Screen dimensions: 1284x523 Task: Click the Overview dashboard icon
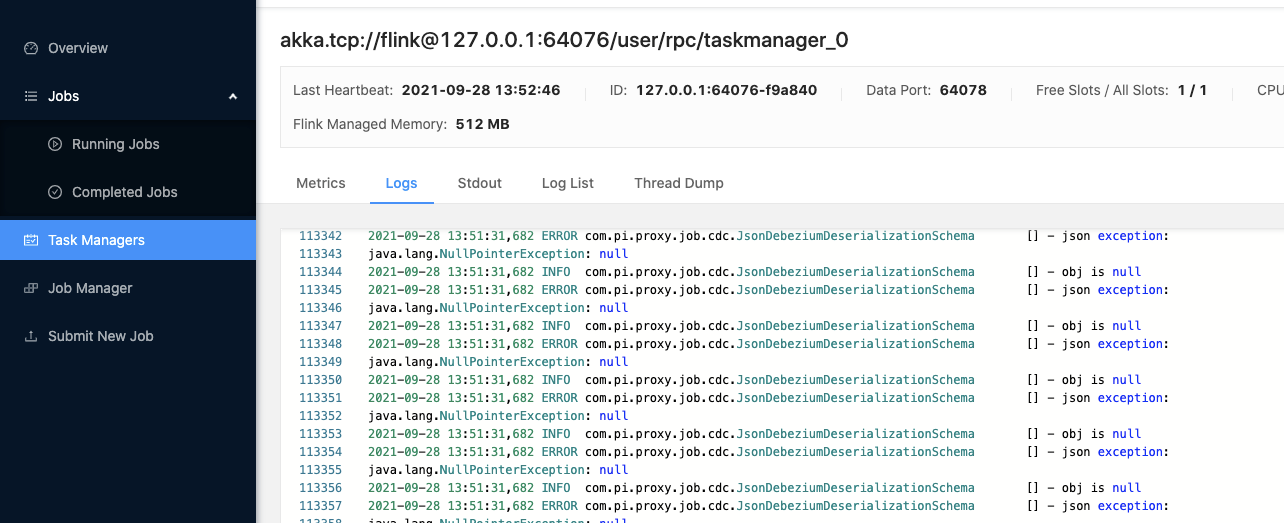pos(31,48)
